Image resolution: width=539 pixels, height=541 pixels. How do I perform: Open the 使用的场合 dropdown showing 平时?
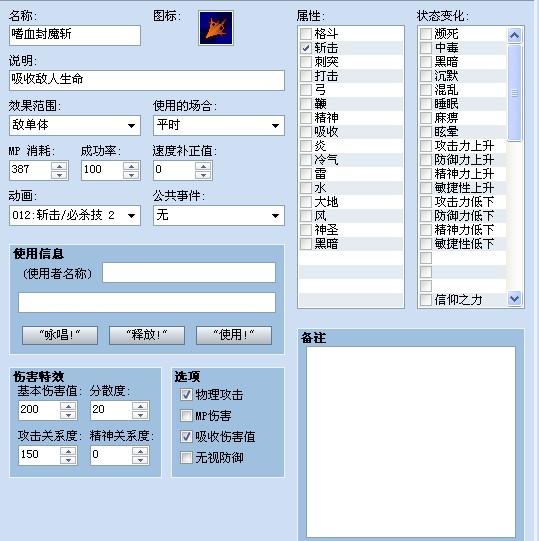219,125
